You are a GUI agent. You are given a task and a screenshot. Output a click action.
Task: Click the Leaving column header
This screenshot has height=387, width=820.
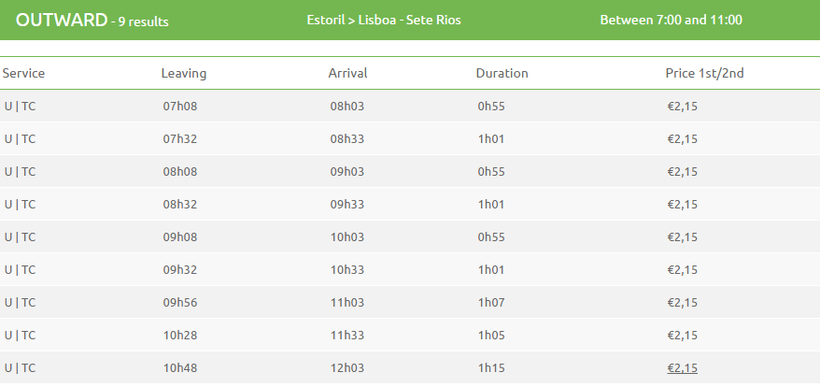click(184, 74)
